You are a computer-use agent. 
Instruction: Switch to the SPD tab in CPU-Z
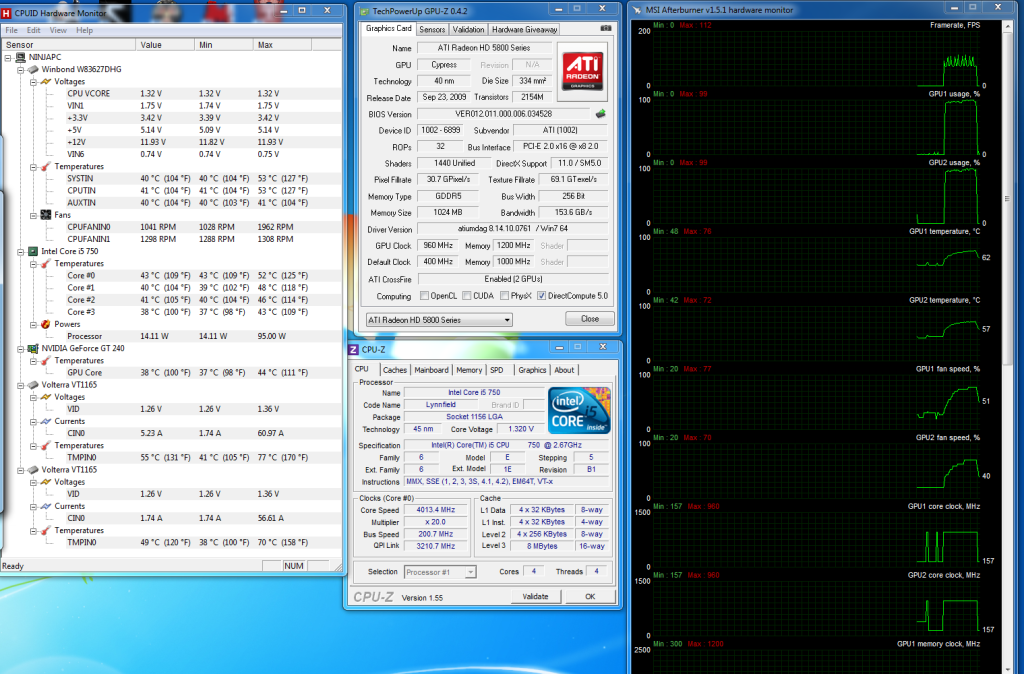[497, 370]
